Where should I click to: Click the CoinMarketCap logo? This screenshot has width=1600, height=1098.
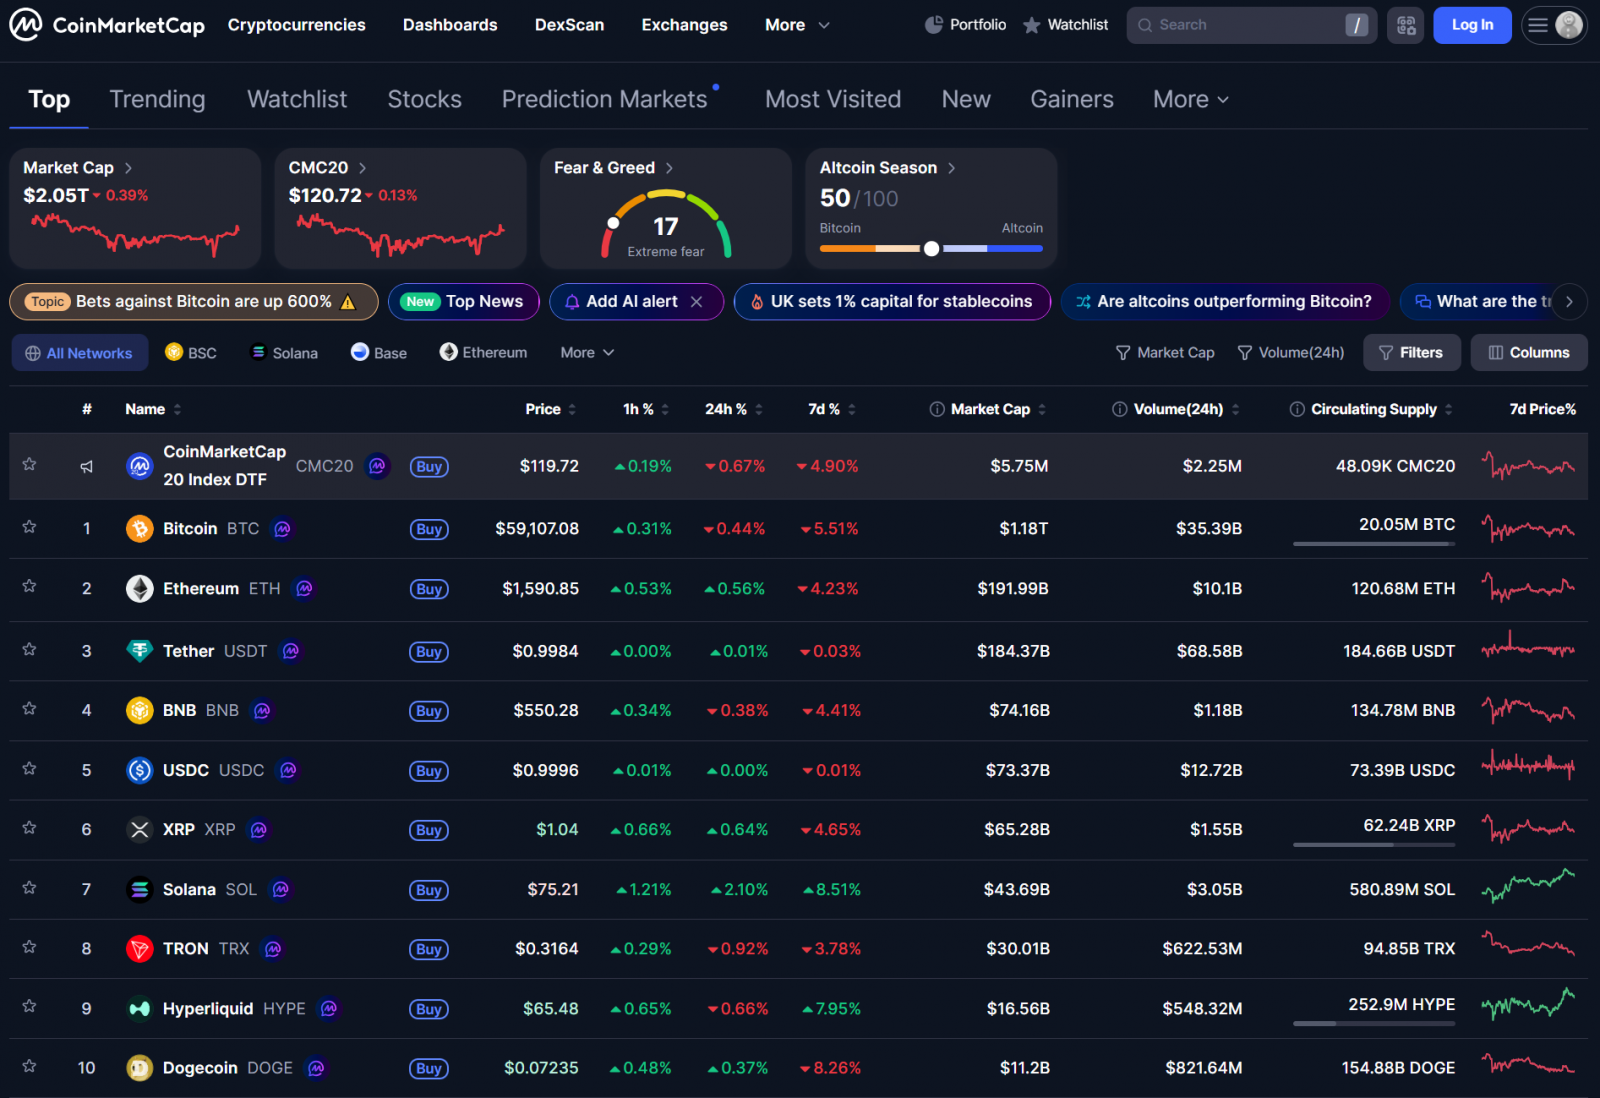click(107, 25)
